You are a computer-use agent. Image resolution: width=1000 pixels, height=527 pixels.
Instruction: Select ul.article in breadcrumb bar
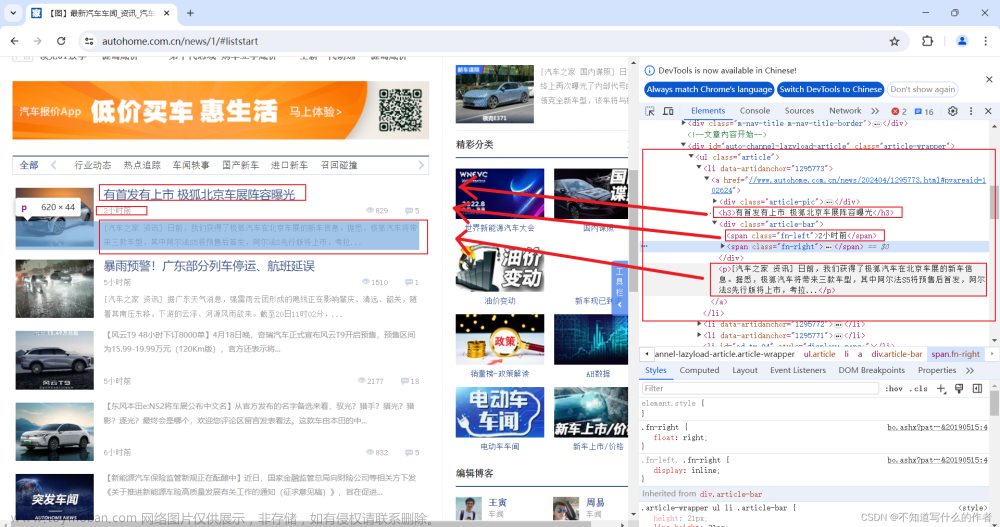tap(819, 354)
